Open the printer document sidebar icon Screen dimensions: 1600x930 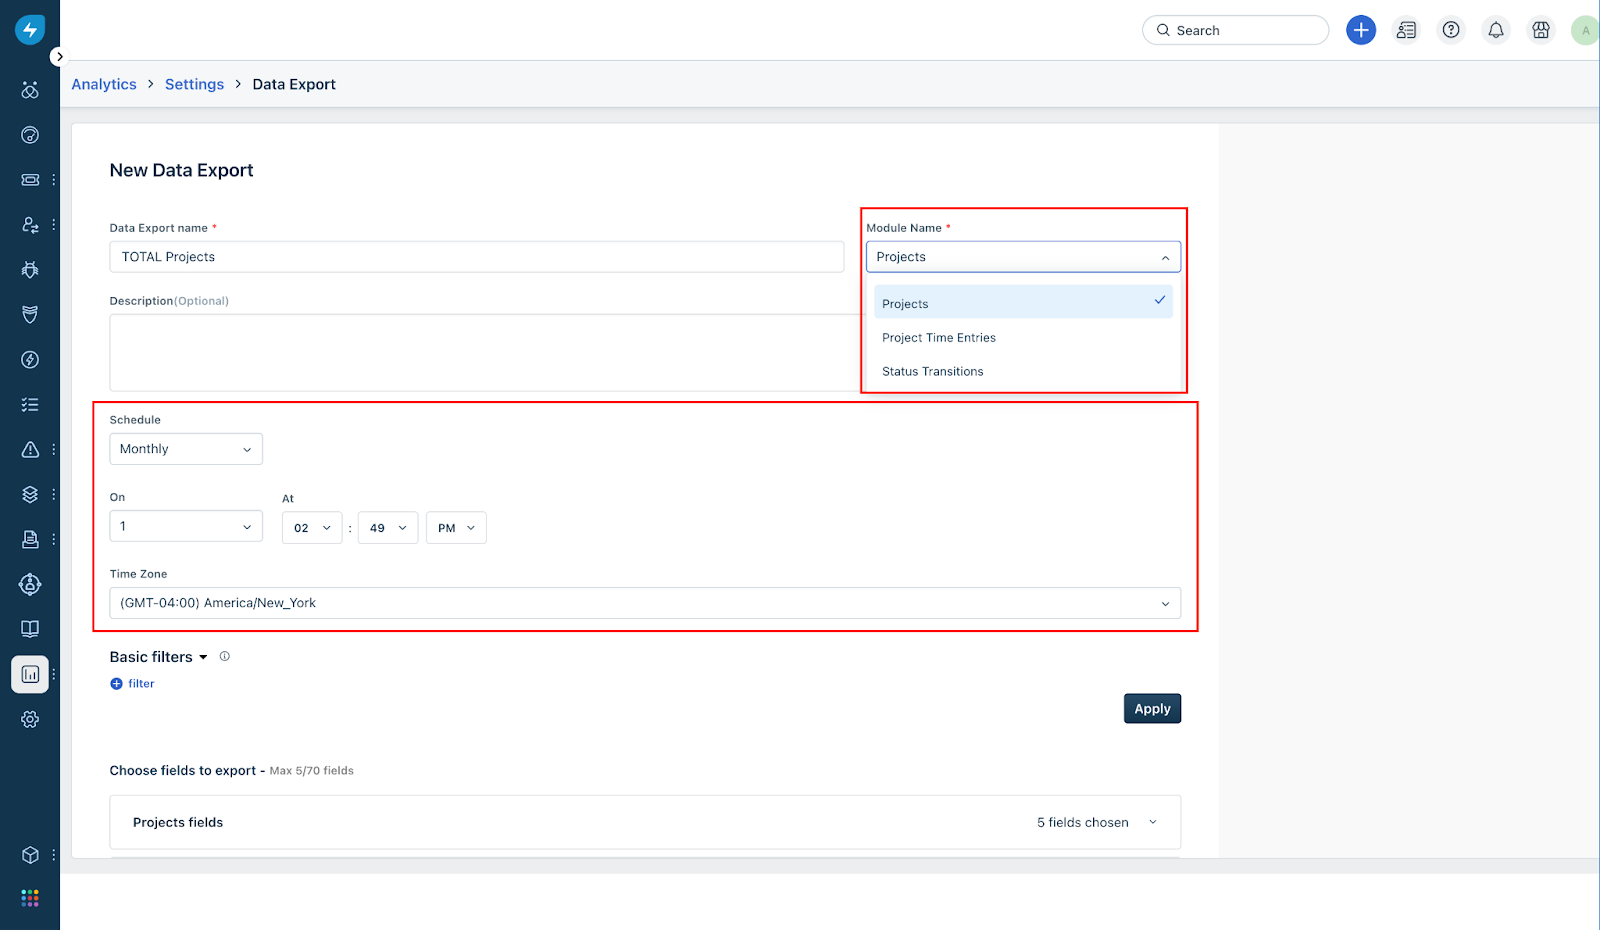[x=30, y=539]
